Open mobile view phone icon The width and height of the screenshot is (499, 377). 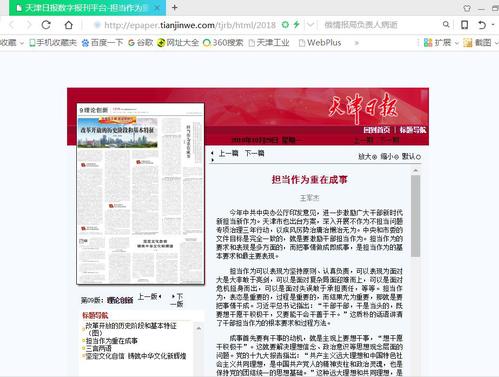[x=464, y=25]
